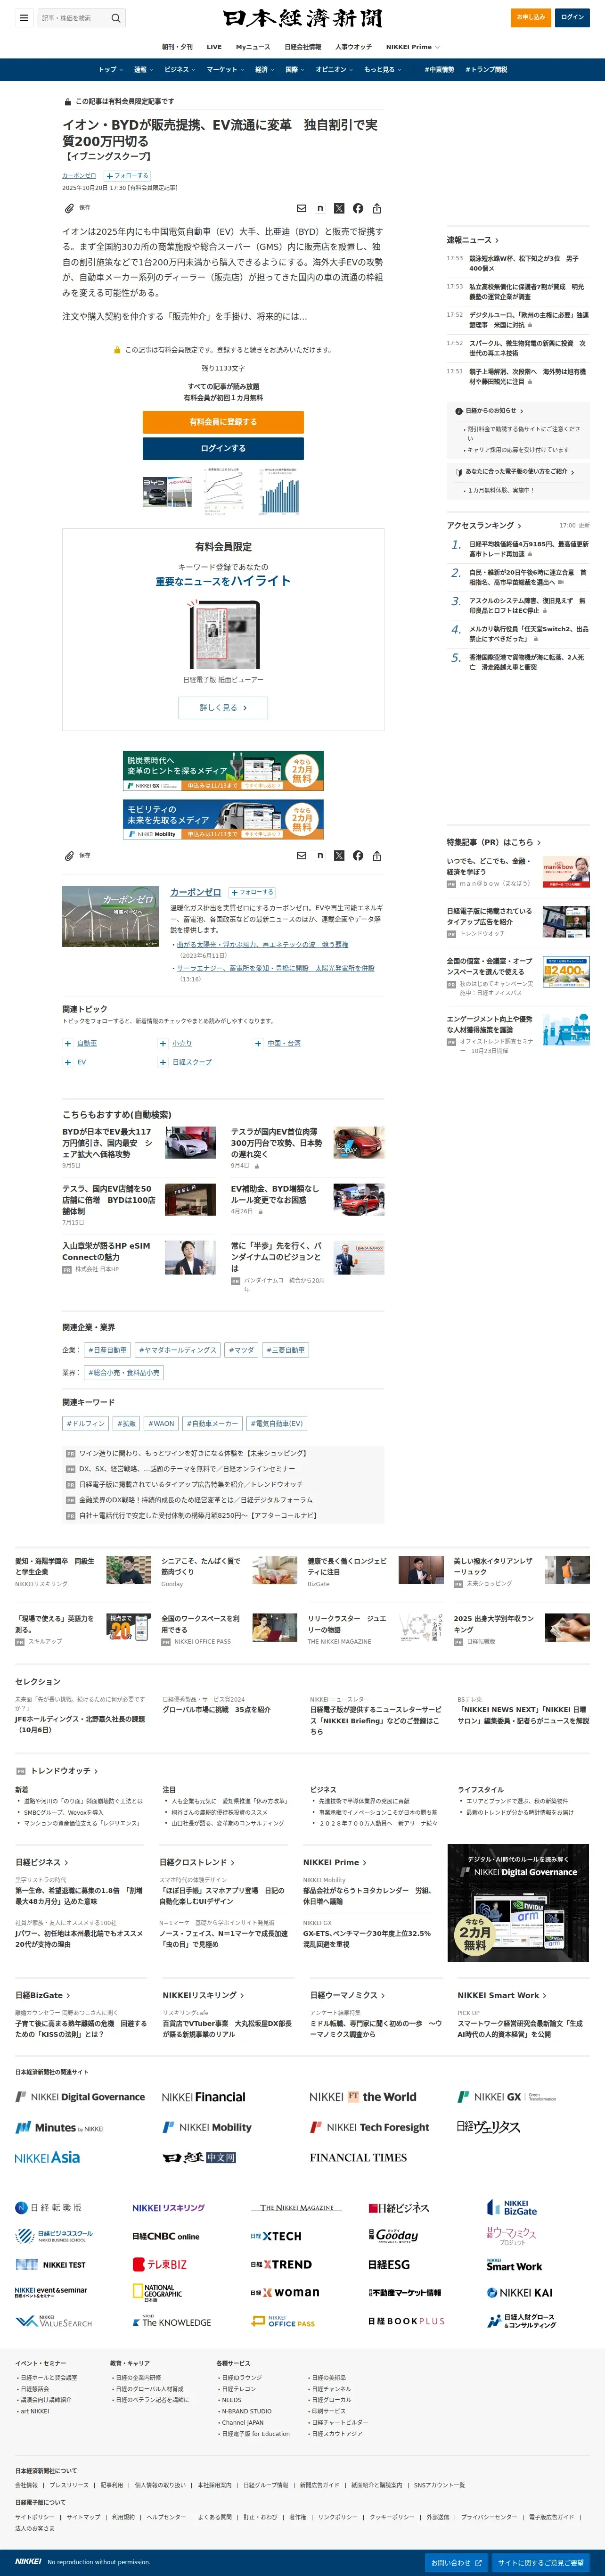Click the orange 有料会員に登録する button
The image size is (605, 2576).
pos(223,422)
